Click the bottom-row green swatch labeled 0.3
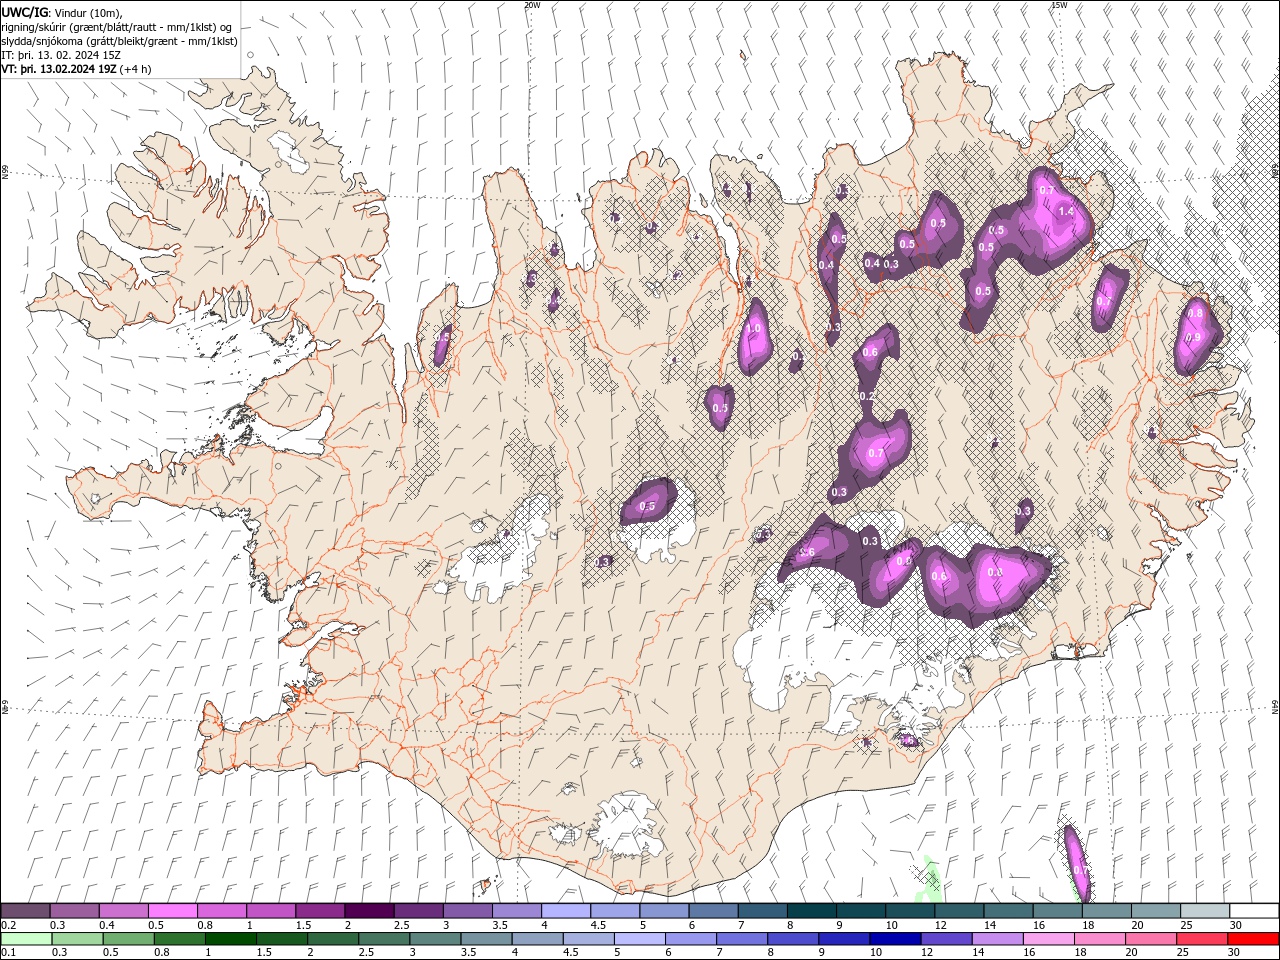This screenshot has height=960, width=1280. [79, 939]
